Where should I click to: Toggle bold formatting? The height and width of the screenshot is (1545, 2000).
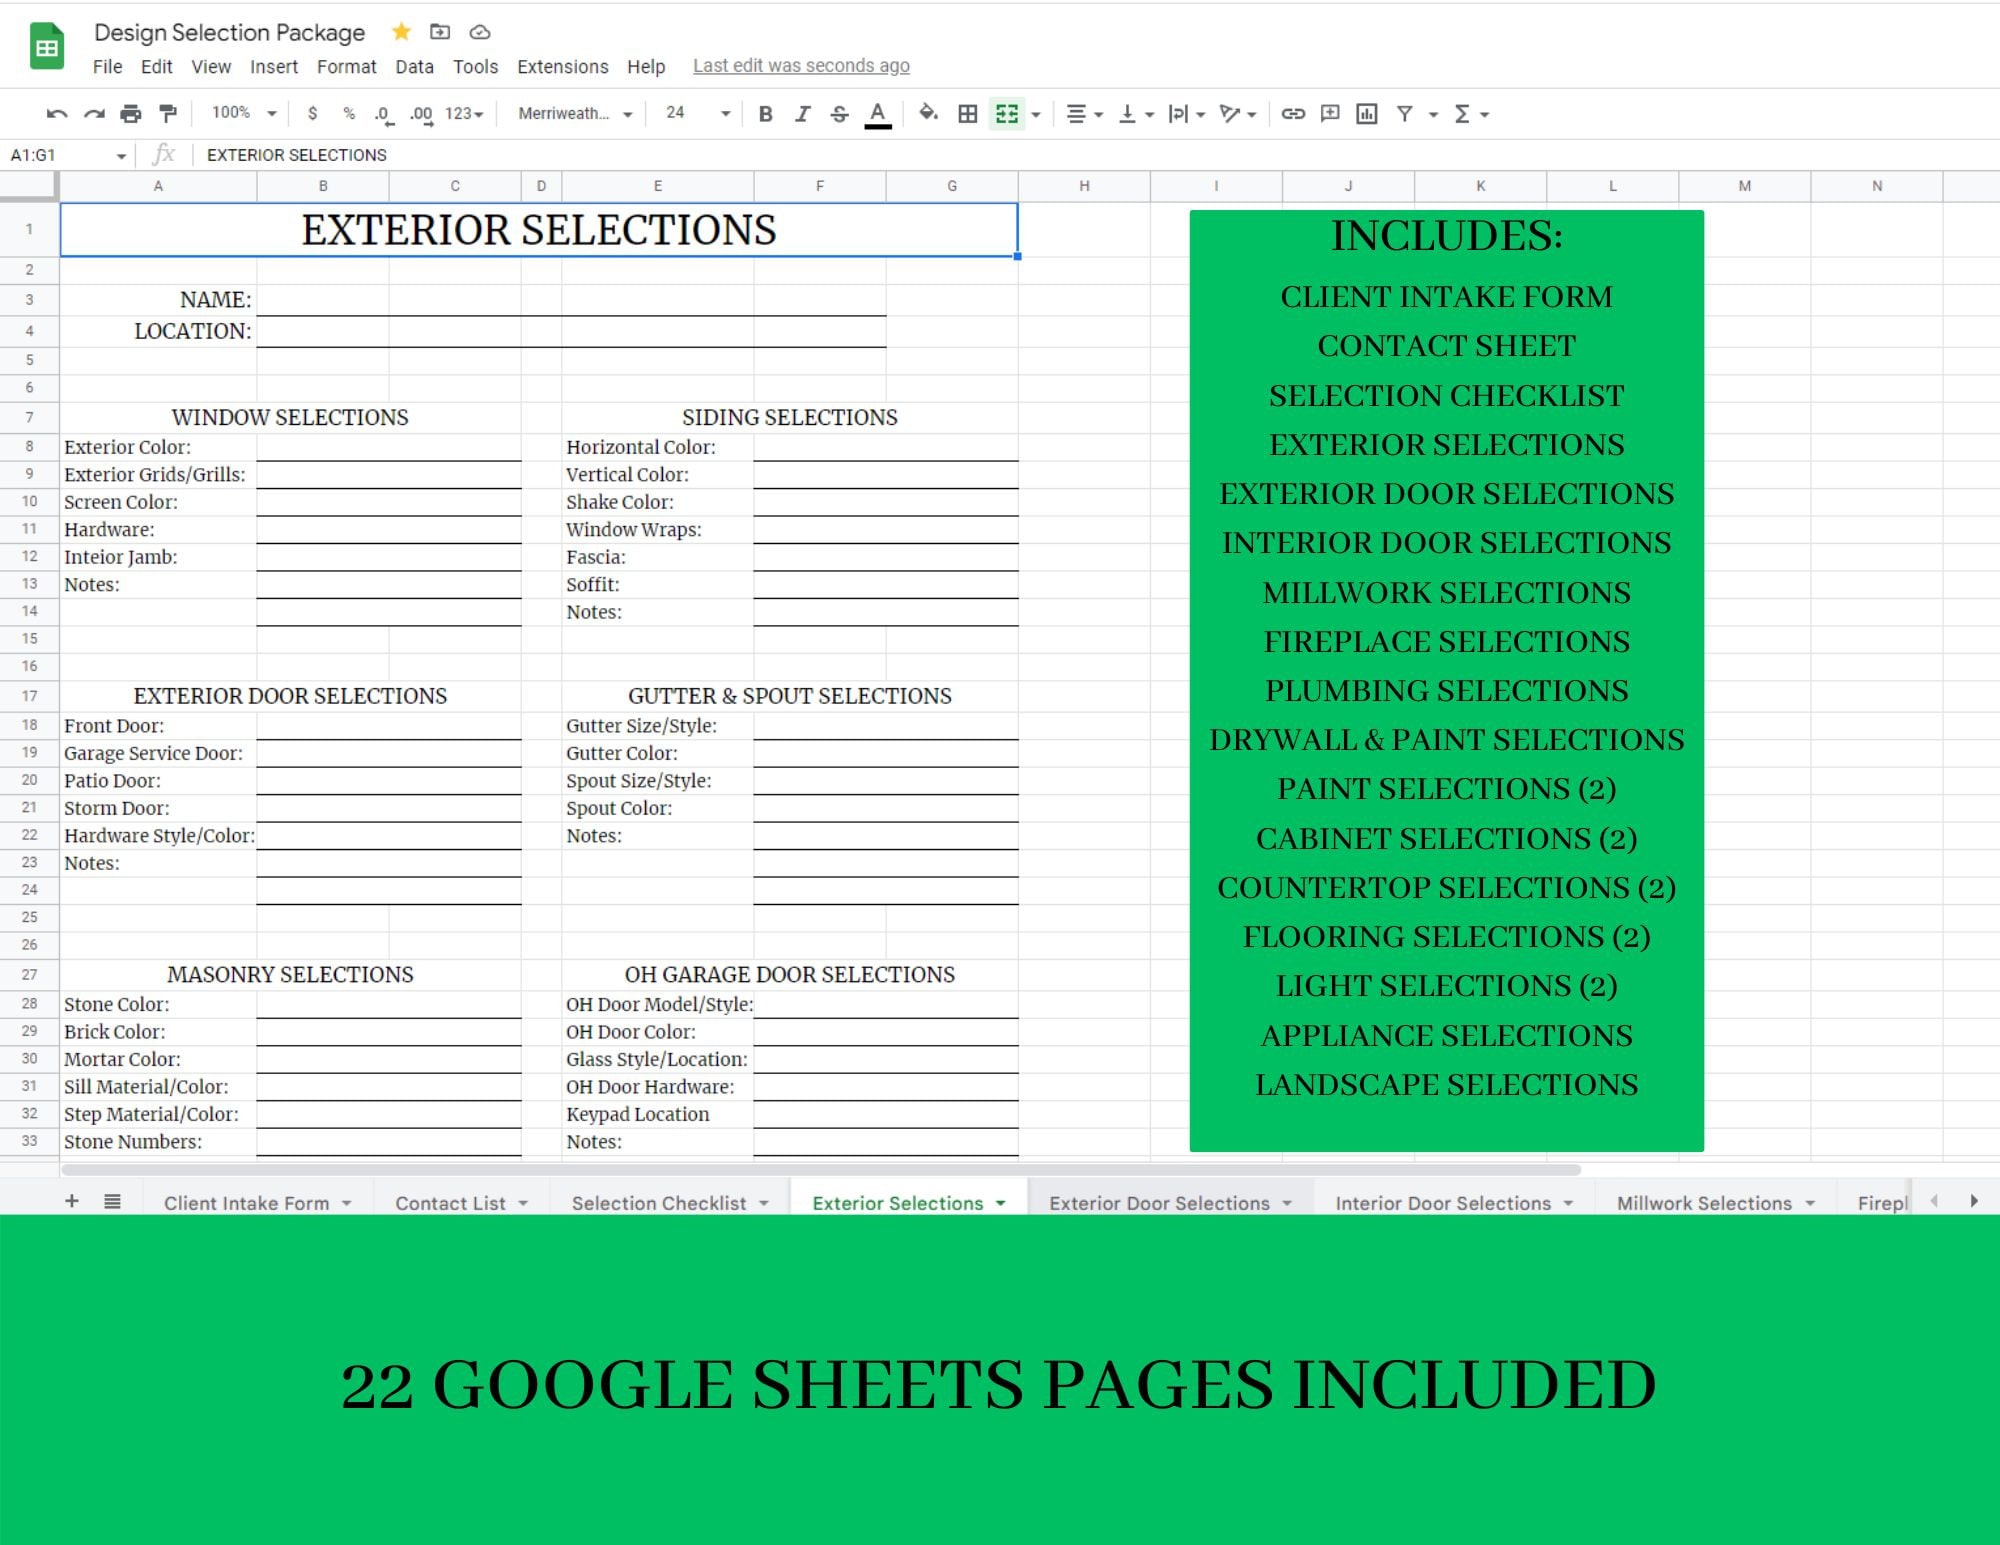[765, 114]
